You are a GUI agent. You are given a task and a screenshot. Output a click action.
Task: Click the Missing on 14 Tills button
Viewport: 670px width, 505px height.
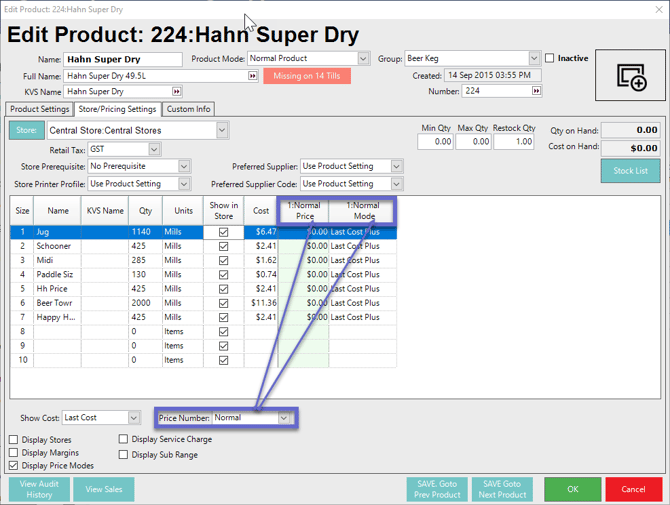click(x=307, y=76)
